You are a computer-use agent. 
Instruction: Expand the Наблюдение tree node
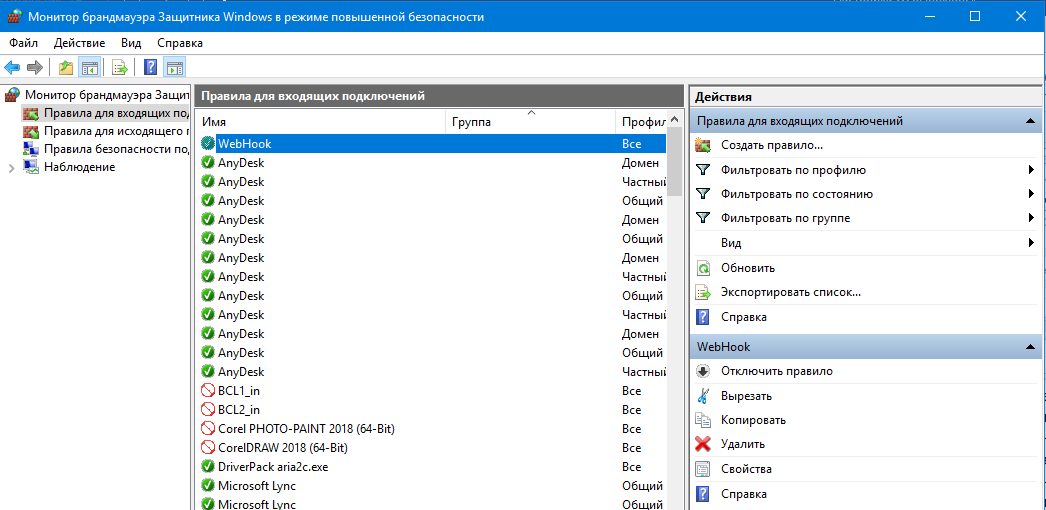[11, 168]
